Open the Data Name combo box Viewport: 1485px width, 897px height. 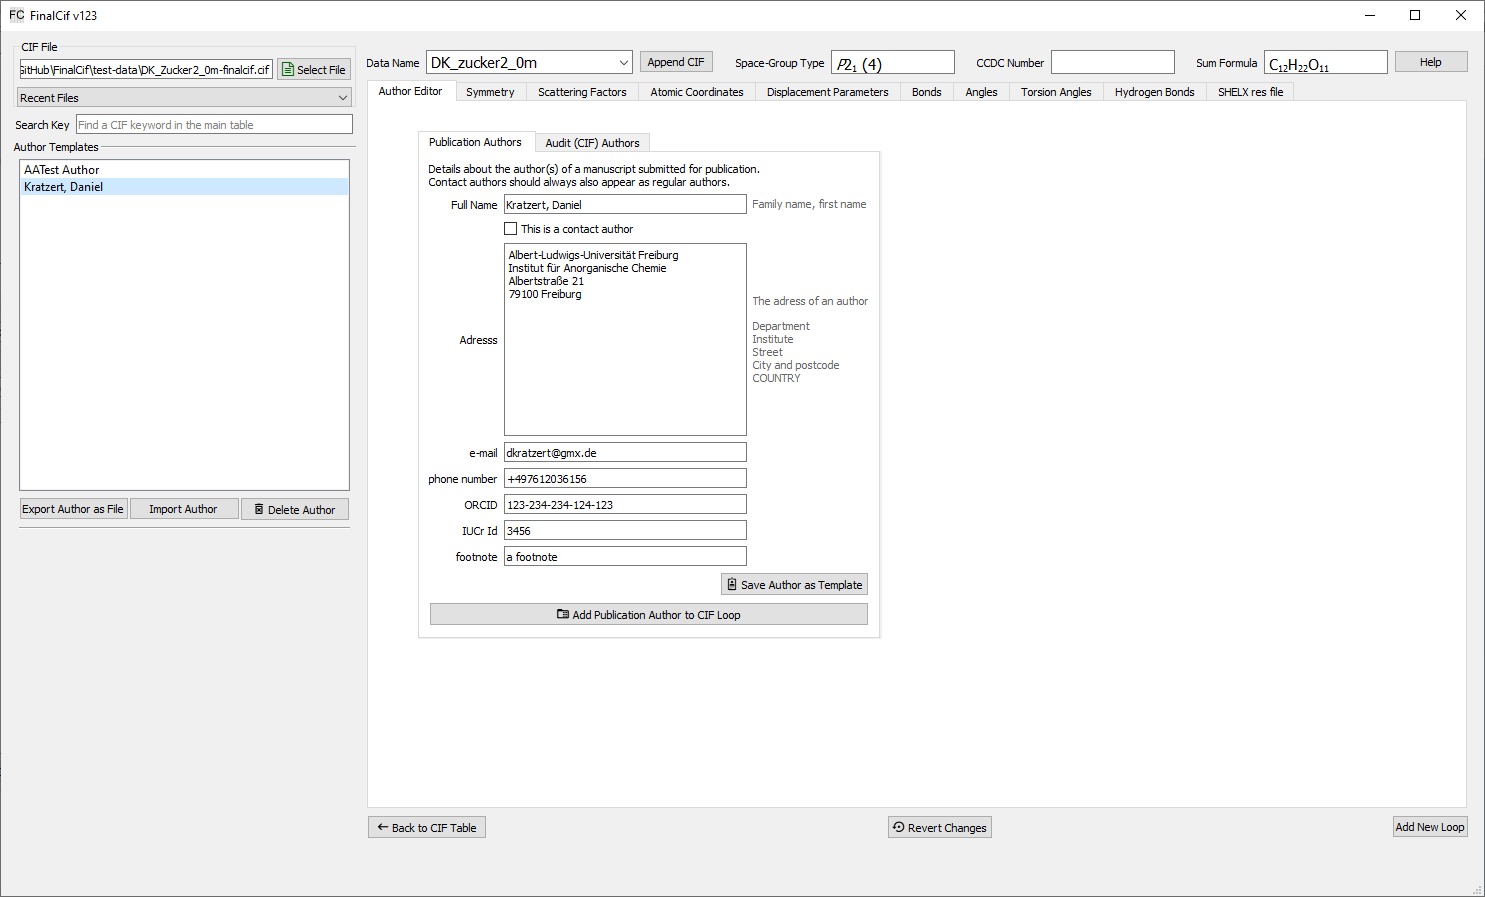[x=623, y=63]
